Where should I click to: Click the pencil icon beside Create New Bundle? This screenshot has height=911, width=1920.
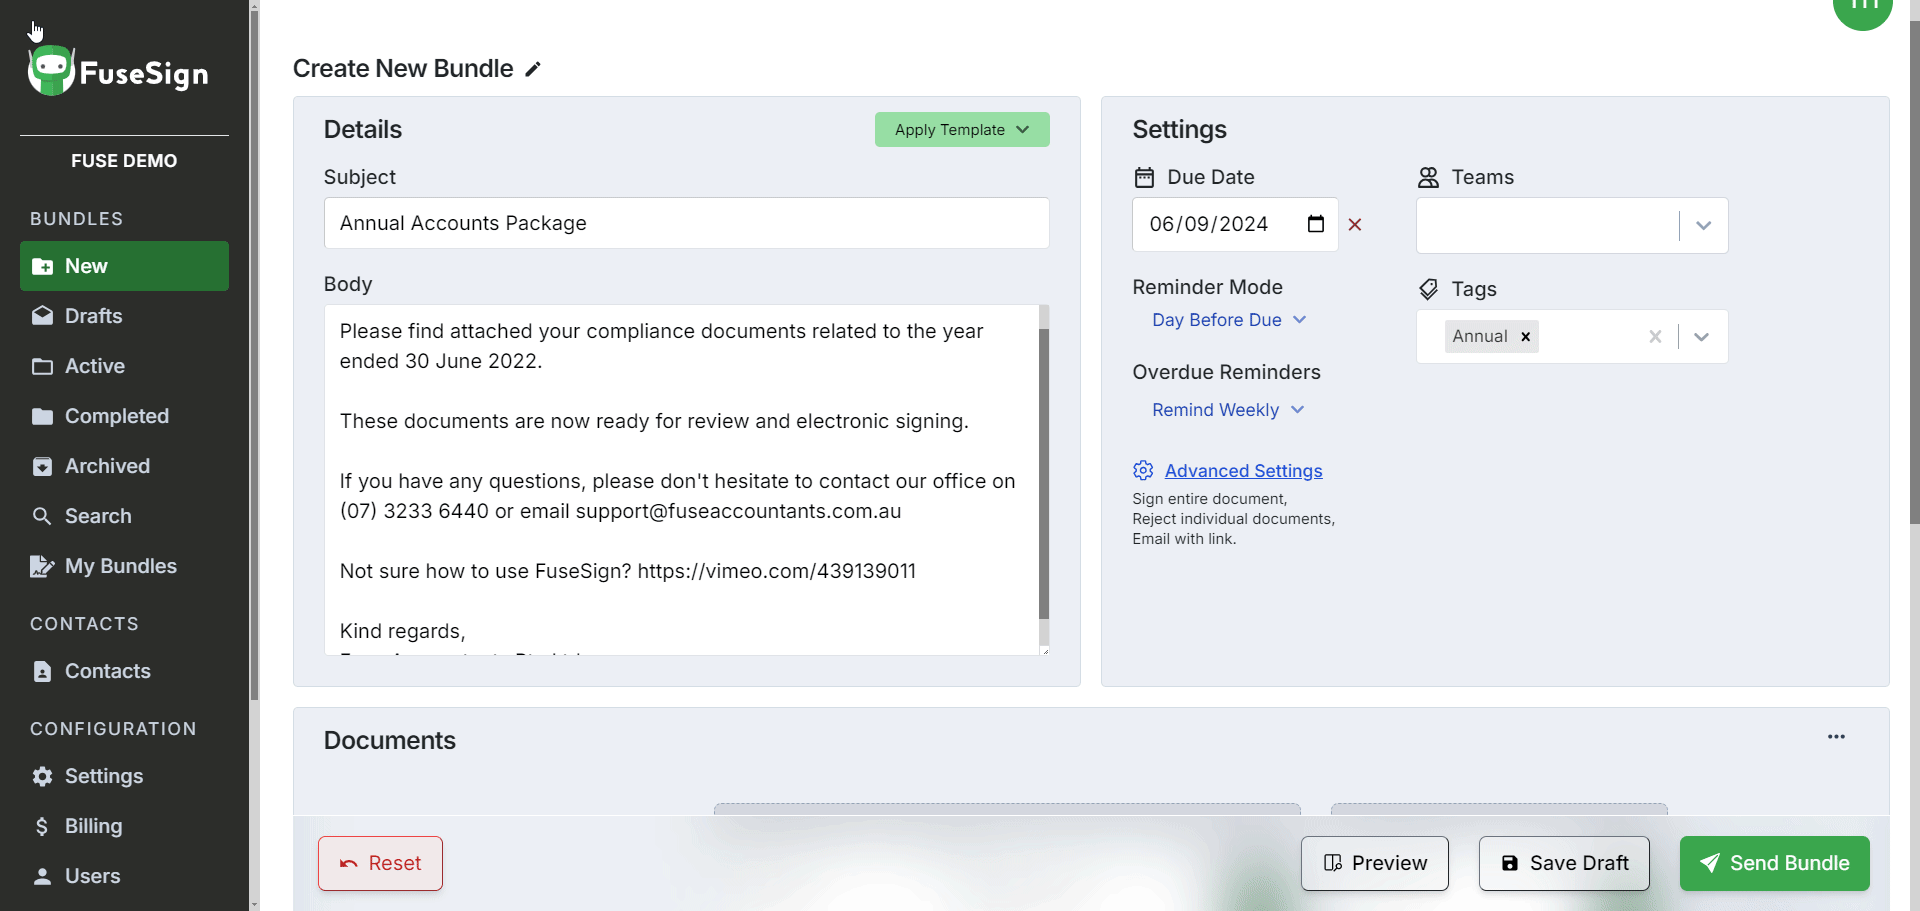point(533,69)
